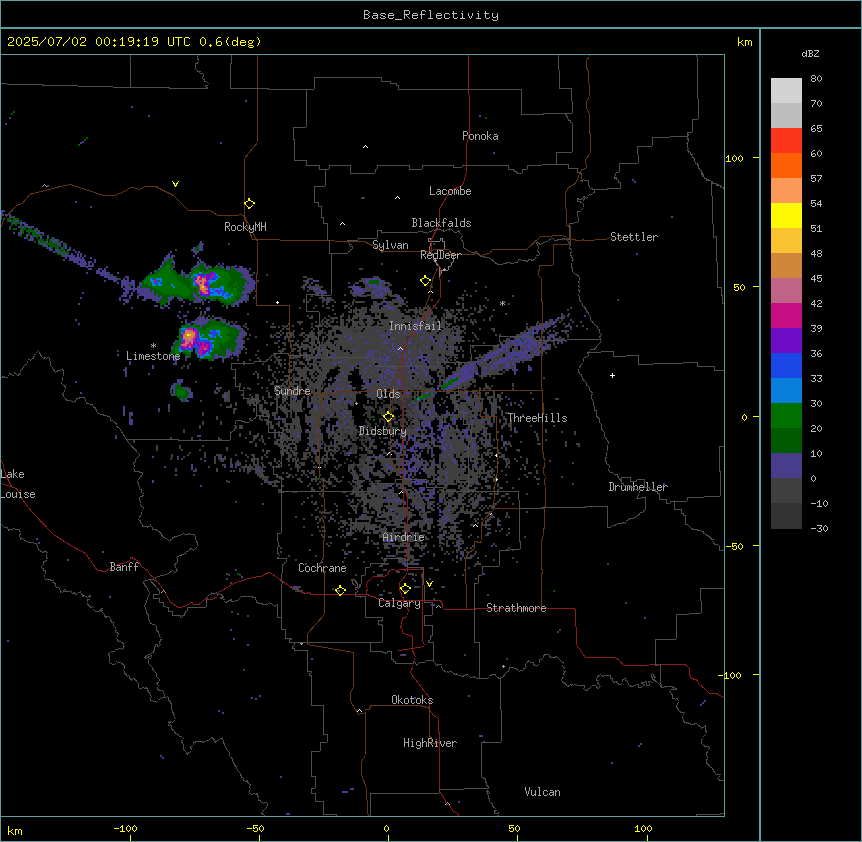Viewport: 862px width, 842px height.
Task: Click the yellow diamond marker above RockyMH
Action: pyautogui.click(x=249, y=203)
